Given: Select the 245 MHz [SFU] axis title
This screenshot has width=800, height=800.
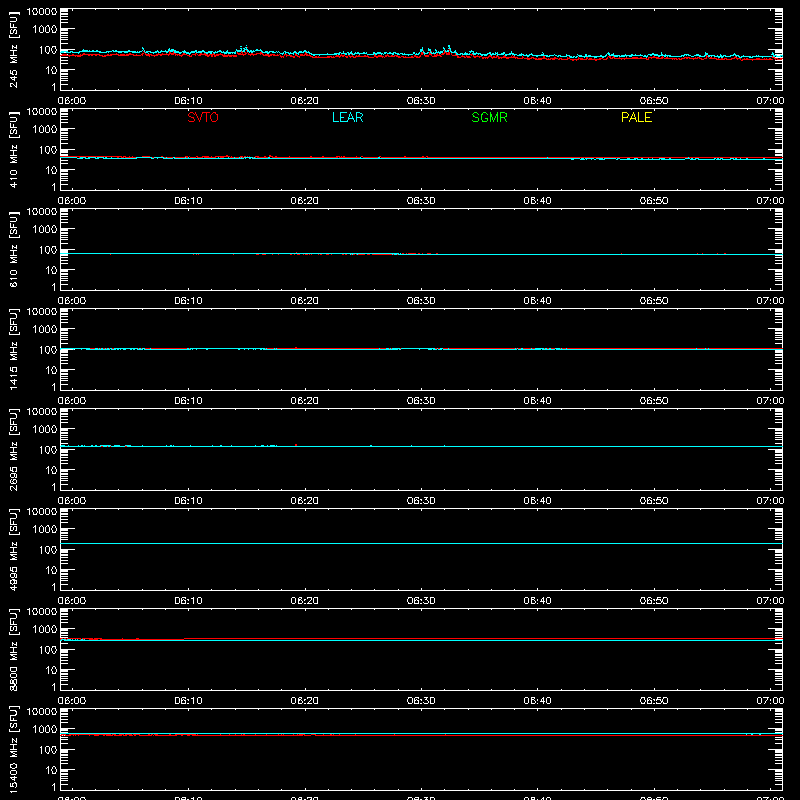Looking at the screenshot, I should click(13, 49).
